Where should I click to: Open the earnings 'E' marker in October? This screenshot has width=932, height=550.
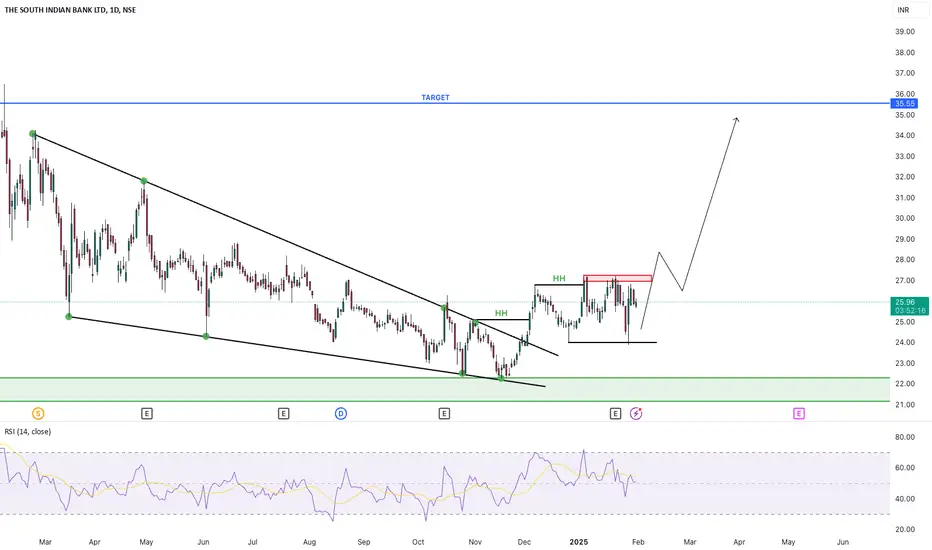coord(444,413)
